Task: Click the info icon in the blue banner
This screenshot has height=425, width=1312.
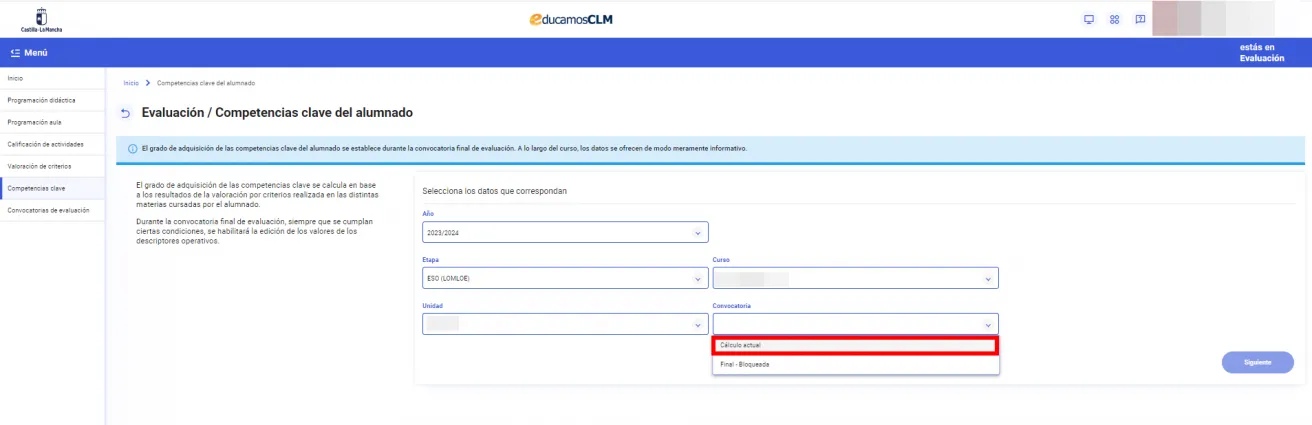Action: click(132, 149)
